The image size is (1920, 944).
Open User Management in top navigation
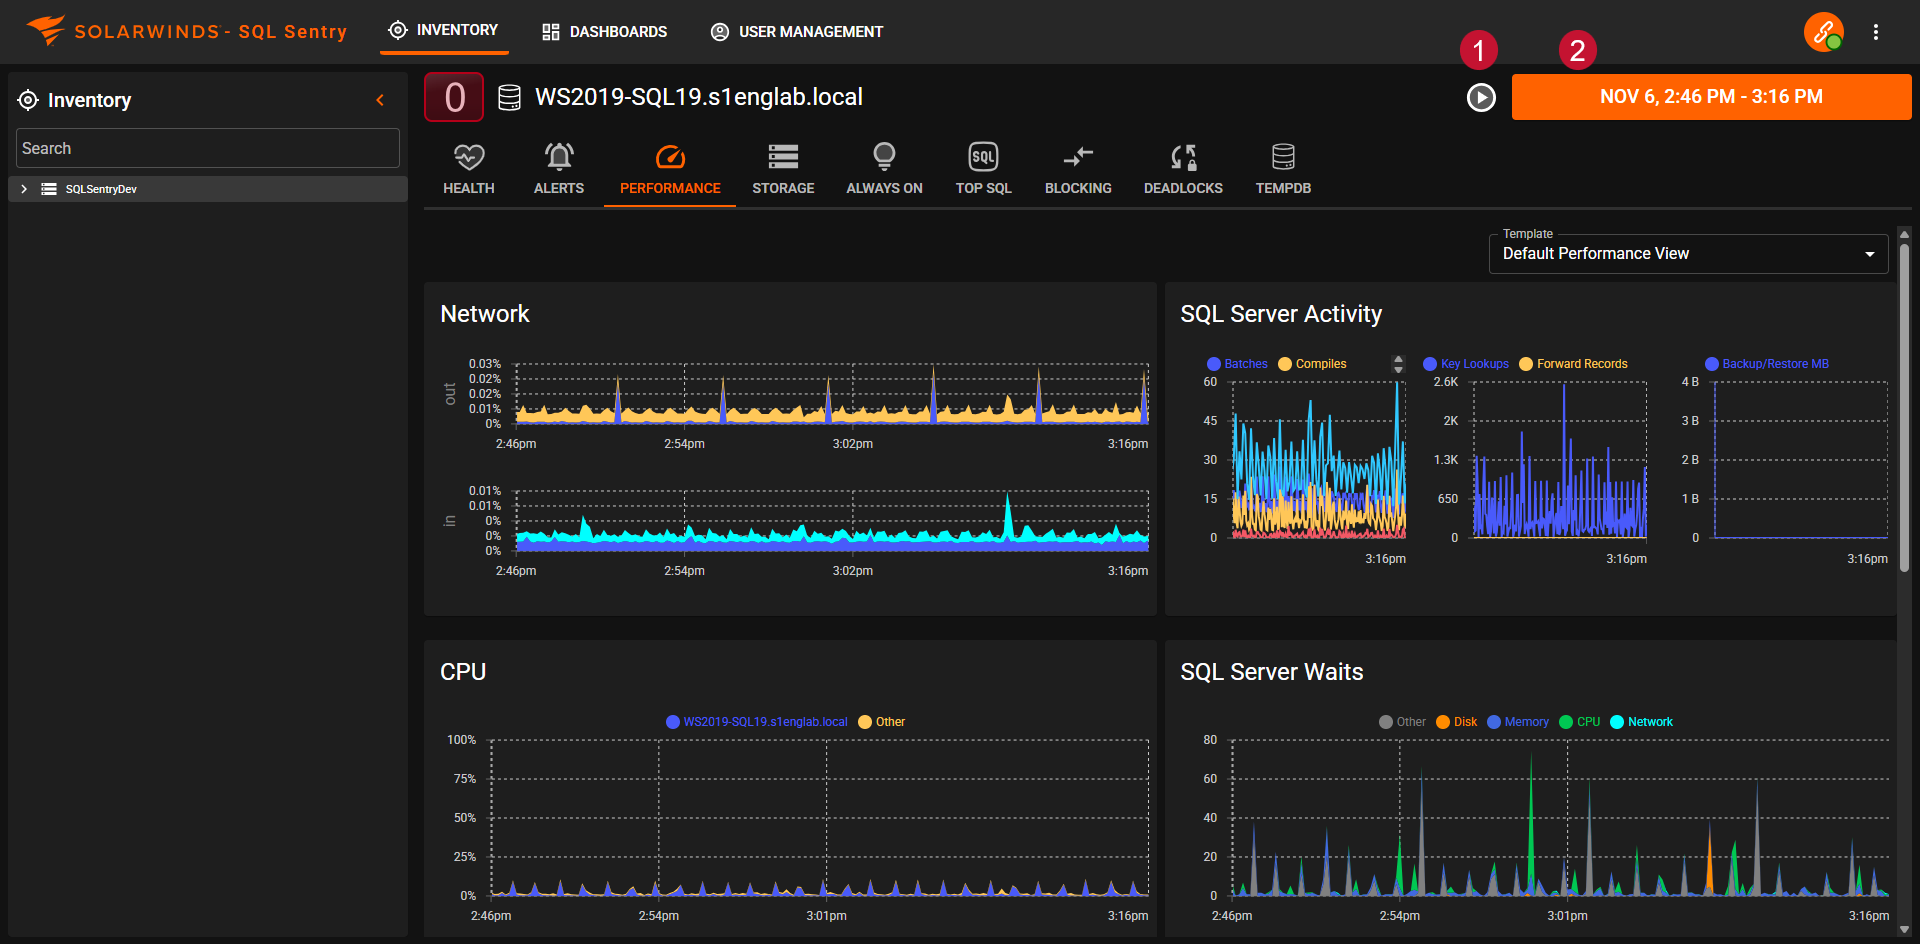click(x=797, y=32)
